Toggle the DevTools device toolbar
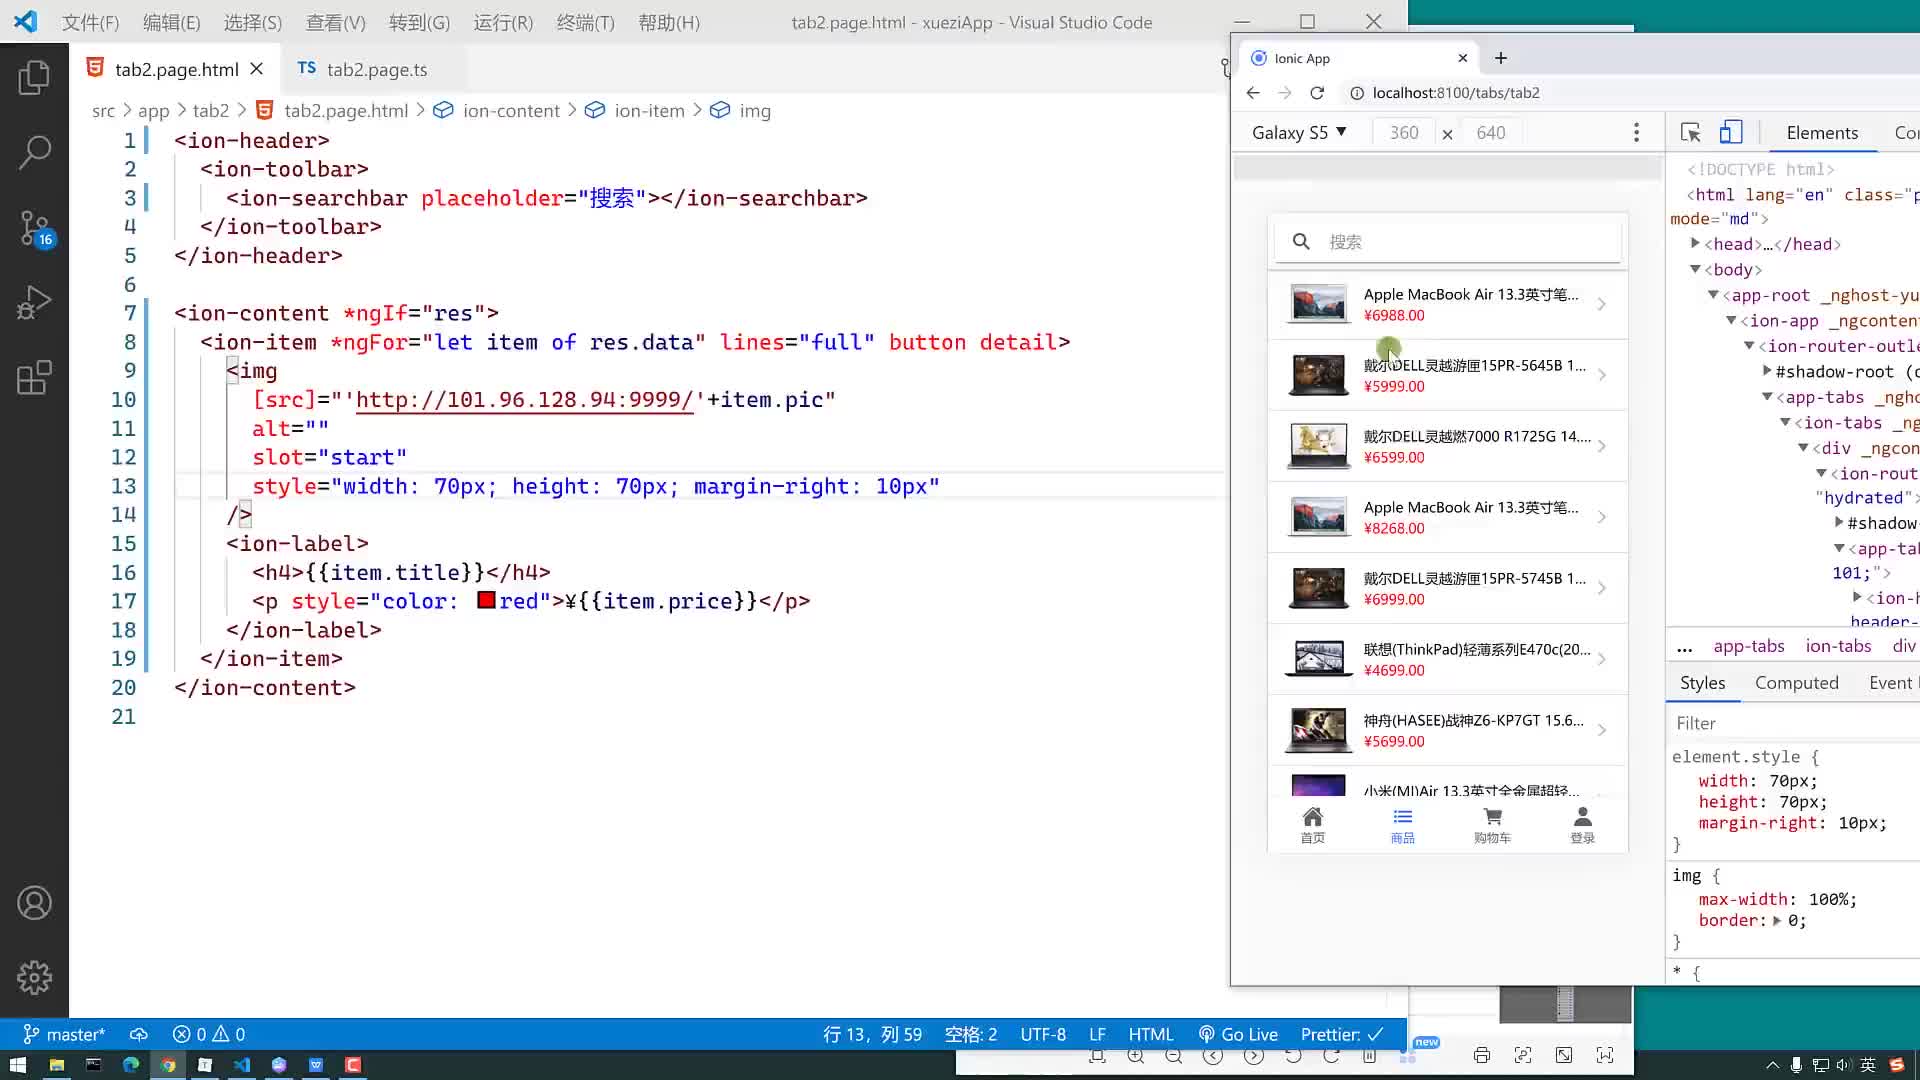1920x1080 pixels. point(1731,133)
